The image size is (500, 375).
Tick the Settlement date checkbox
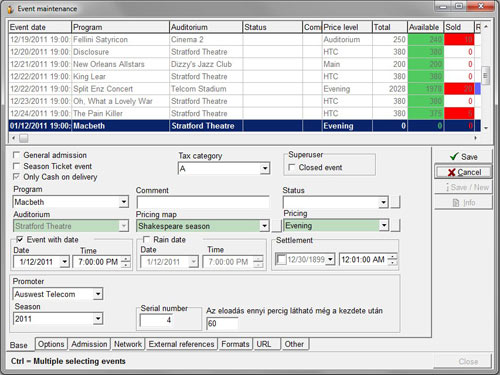[x=281, y=259]
